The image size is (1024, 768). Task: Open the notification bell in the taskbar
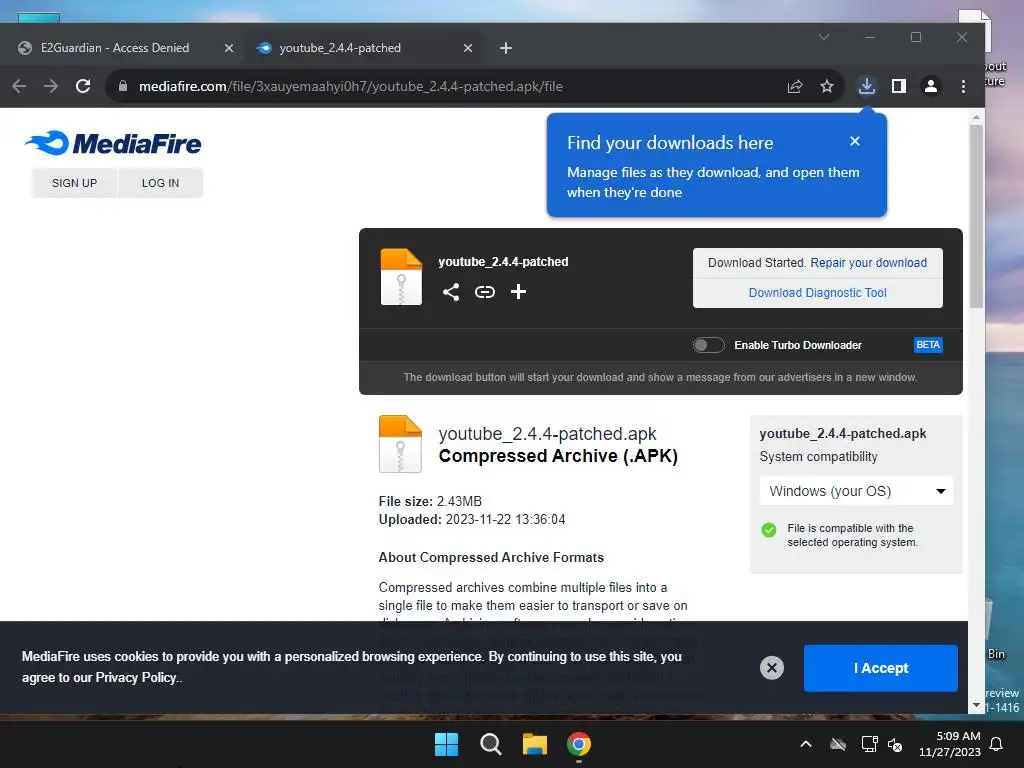997,744
